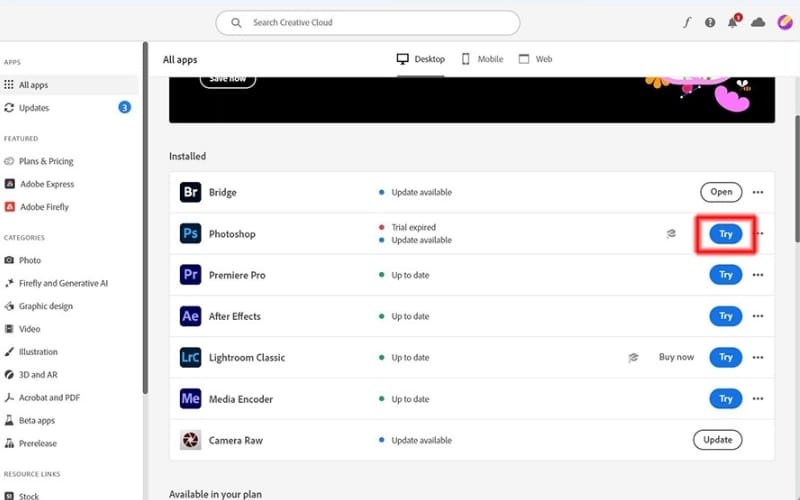Image resolution: width=800 pixels, height=500 pixels.
Task: Open notifications bell icon
Action: coord(733,22)
